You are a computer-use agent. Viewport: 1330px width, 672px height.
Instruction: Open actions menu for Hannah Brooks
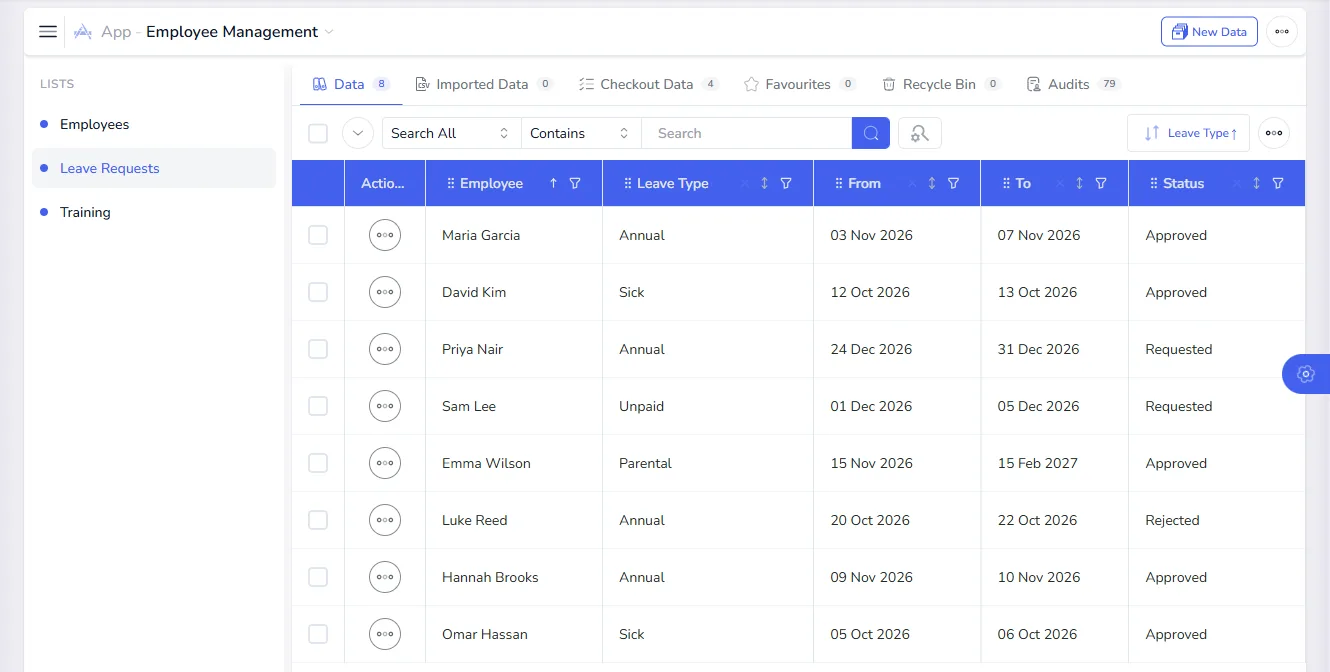point(385,577)
